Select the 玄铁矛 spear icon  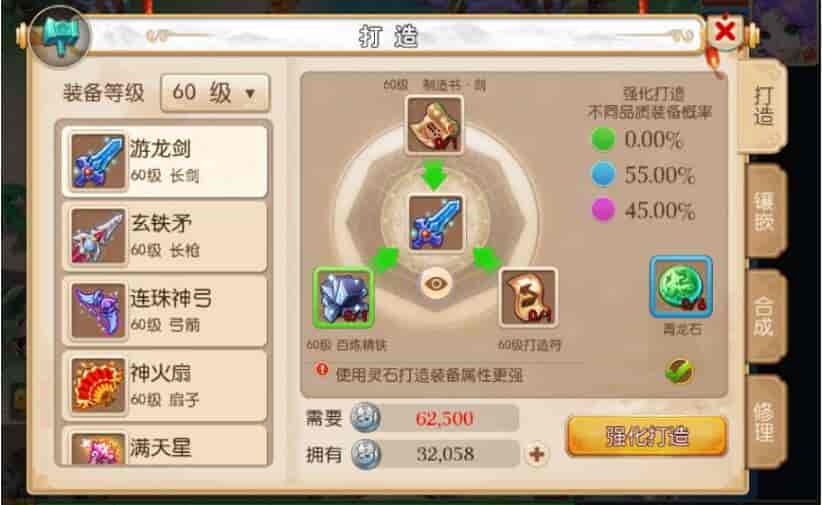99,236
